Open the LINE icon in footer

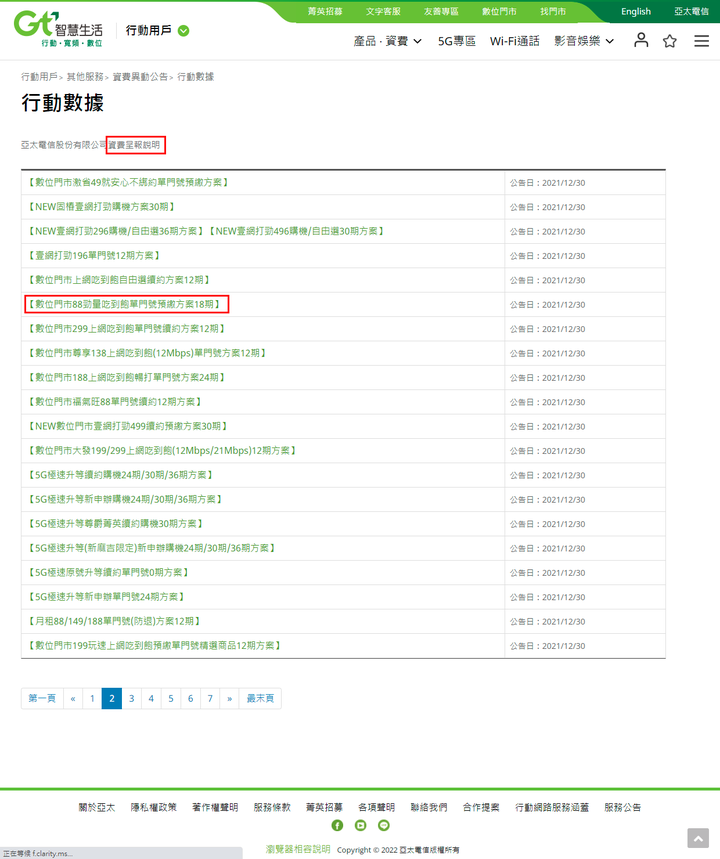pyautogui.click(x=384, y=825)
